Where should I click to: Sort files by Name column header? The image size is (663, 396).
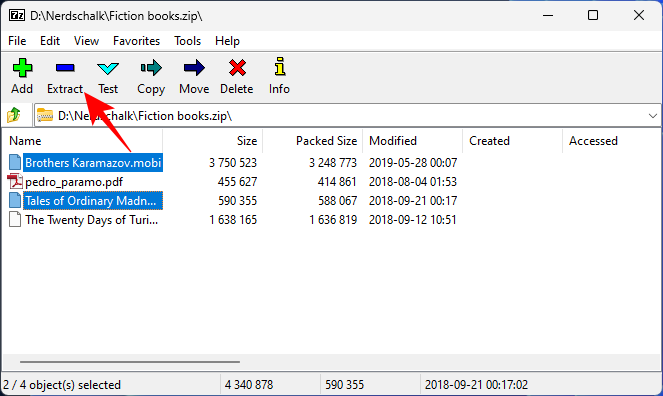(82, 141)
